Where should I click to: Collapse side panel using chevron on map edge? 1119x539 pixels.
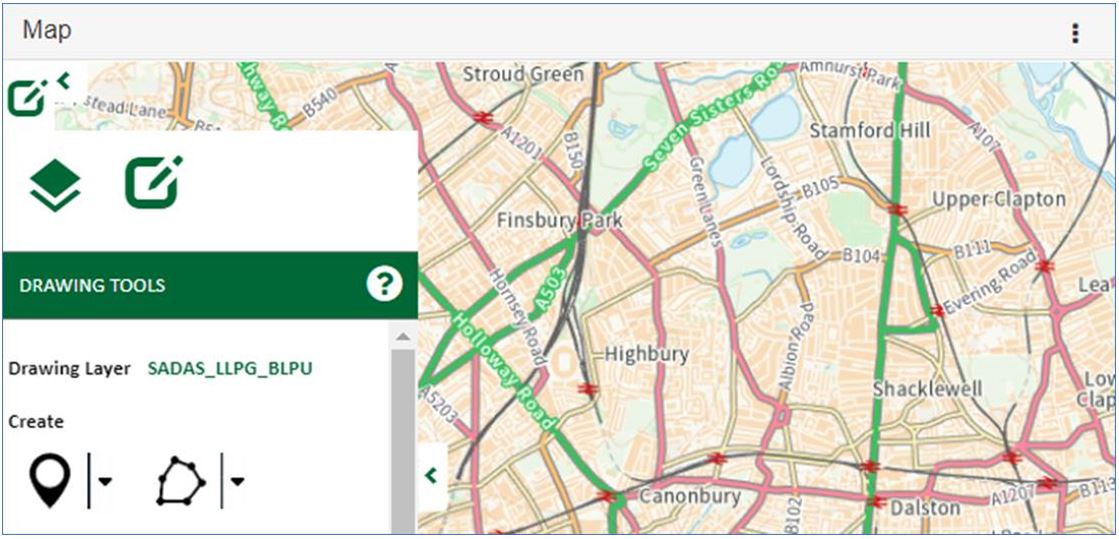431,475
